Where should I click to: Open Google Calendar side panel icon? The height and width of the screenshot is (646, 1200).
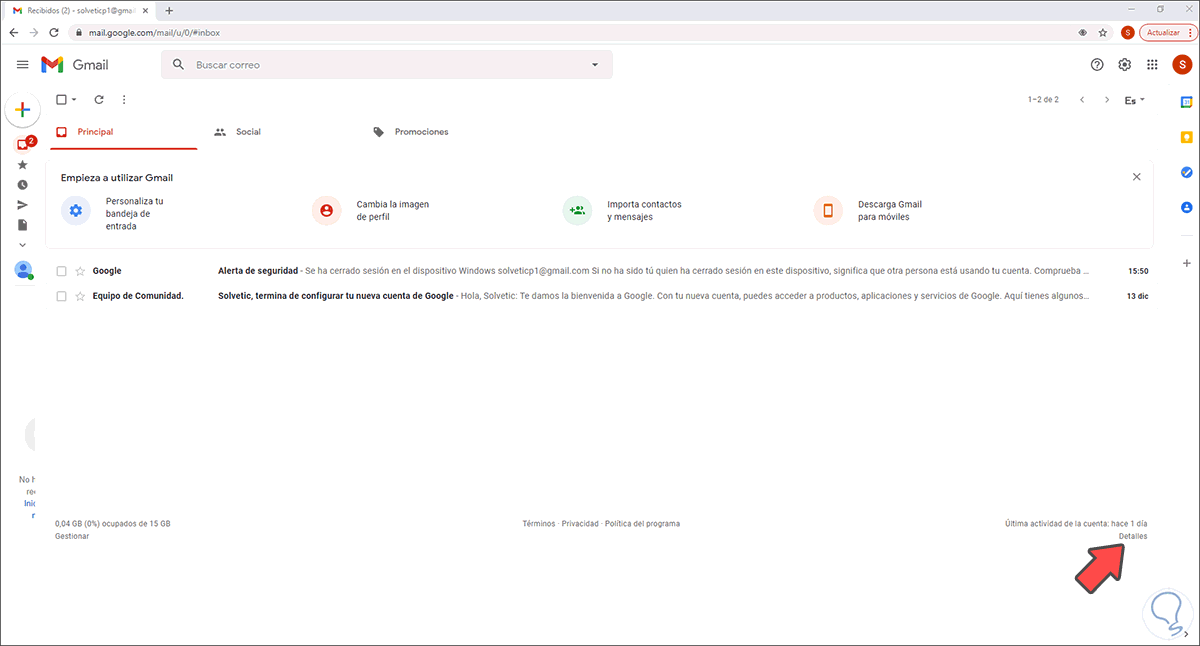point(1187,101)
